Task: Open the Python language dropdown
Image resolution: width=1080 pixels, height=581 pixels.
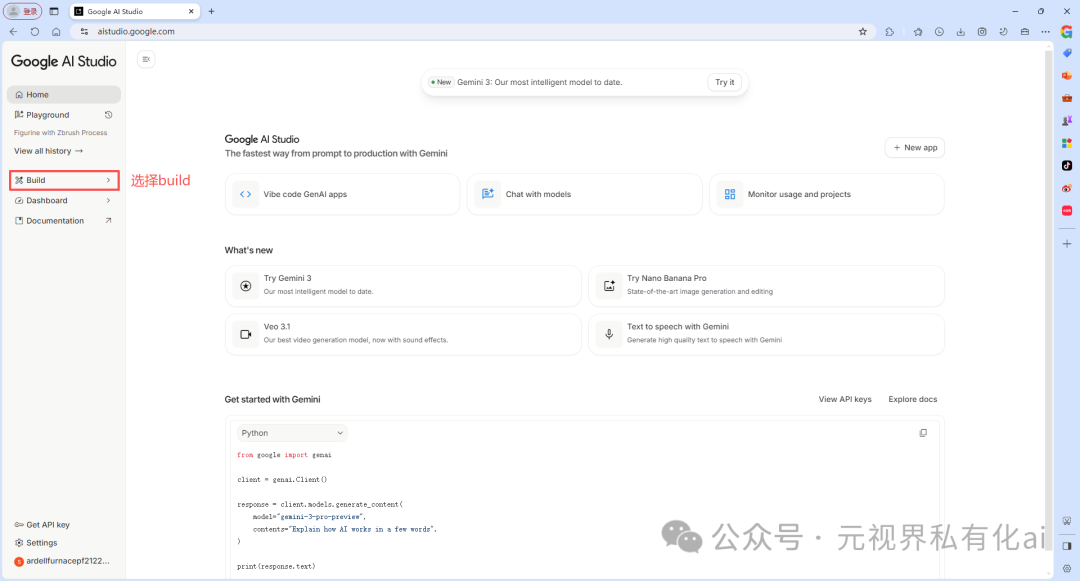Action: (x=292, y=433)
